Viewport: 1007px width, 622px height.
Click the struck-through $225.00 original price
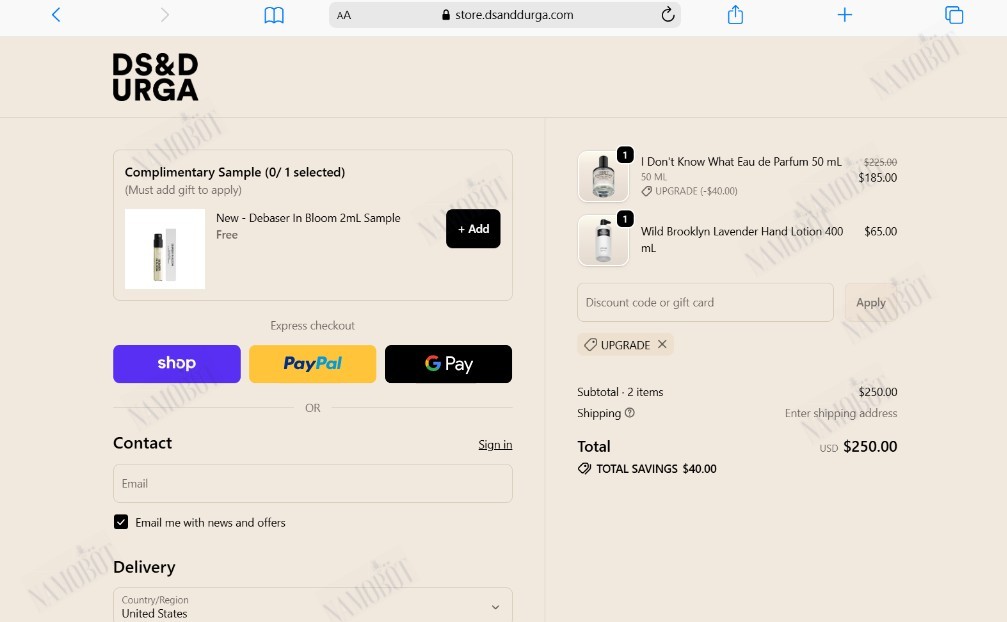pyautogui.click(x=880, y=162)
